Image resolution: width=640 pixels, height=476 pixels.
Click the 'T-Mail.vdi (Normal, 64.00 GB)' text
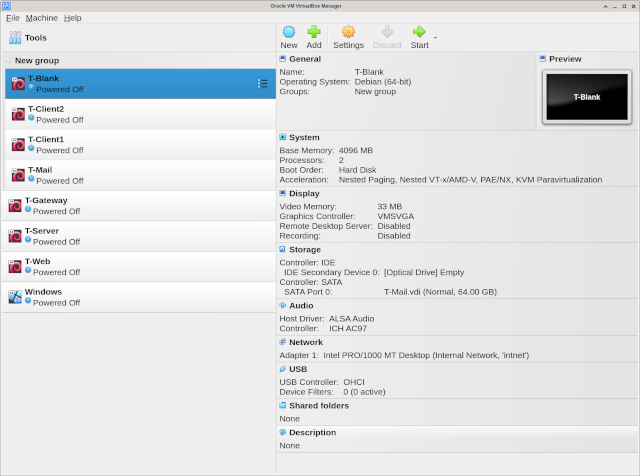[x=440, y=292]
